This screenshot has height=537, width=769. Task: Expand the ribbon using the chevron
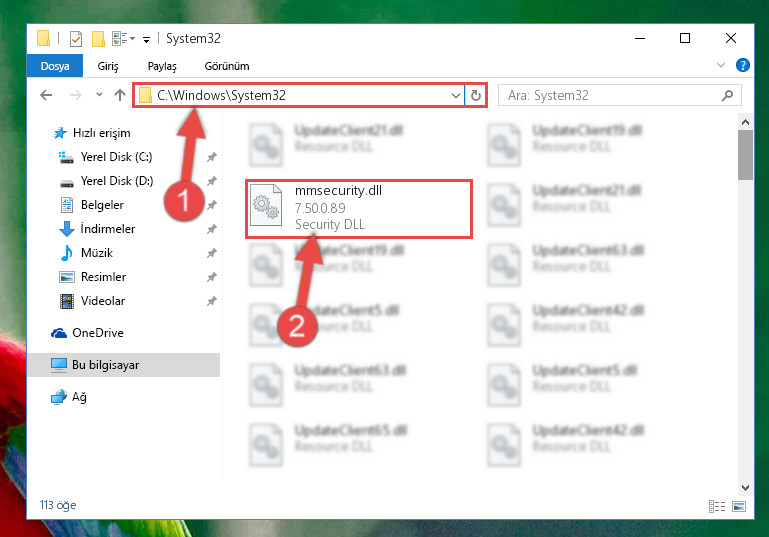click(x=720, y=65)
